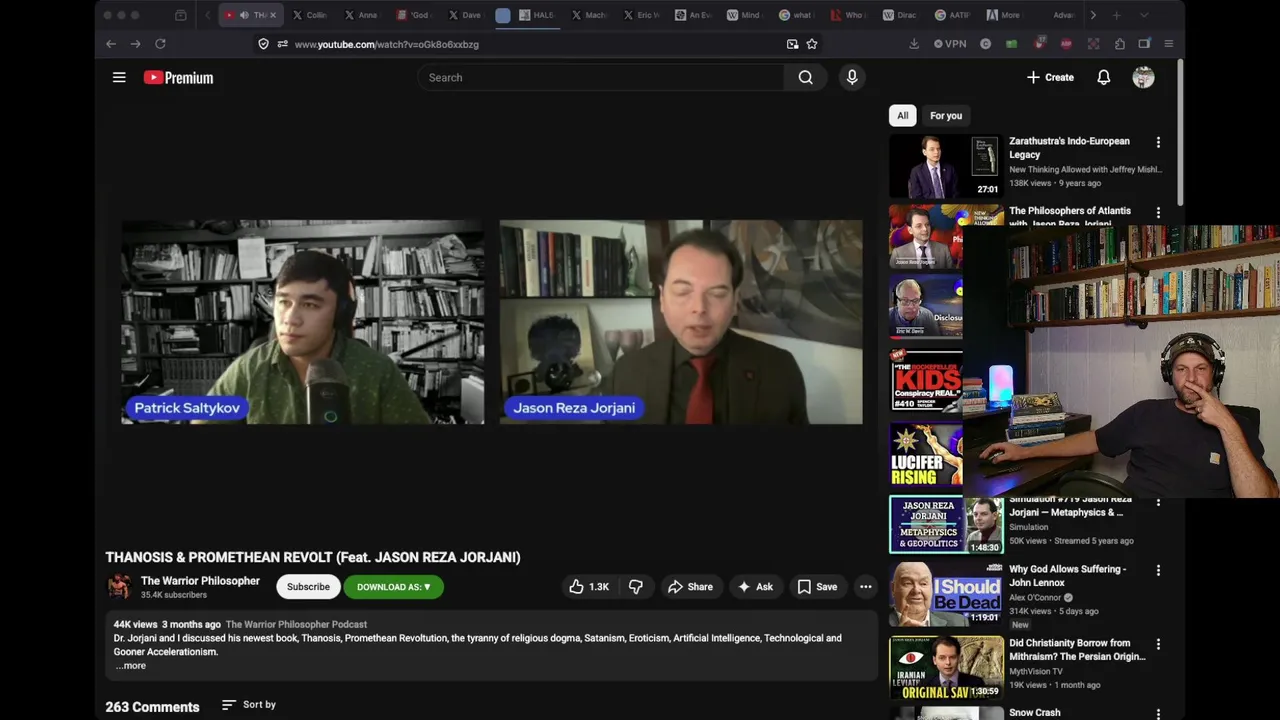1280x720 pixels.
Task: Save the video to a playlist
Action: [x=817, y=587]
